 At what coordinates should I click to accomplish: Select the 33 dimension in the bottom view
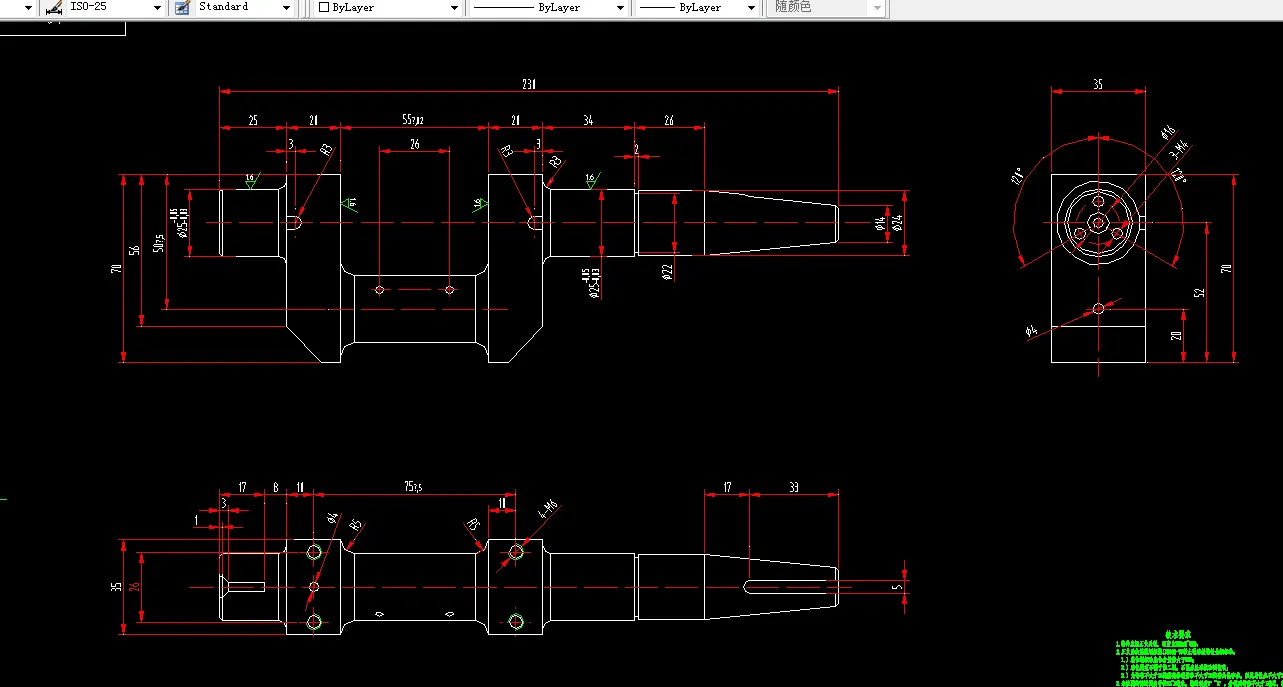click(x=793, y=488)
